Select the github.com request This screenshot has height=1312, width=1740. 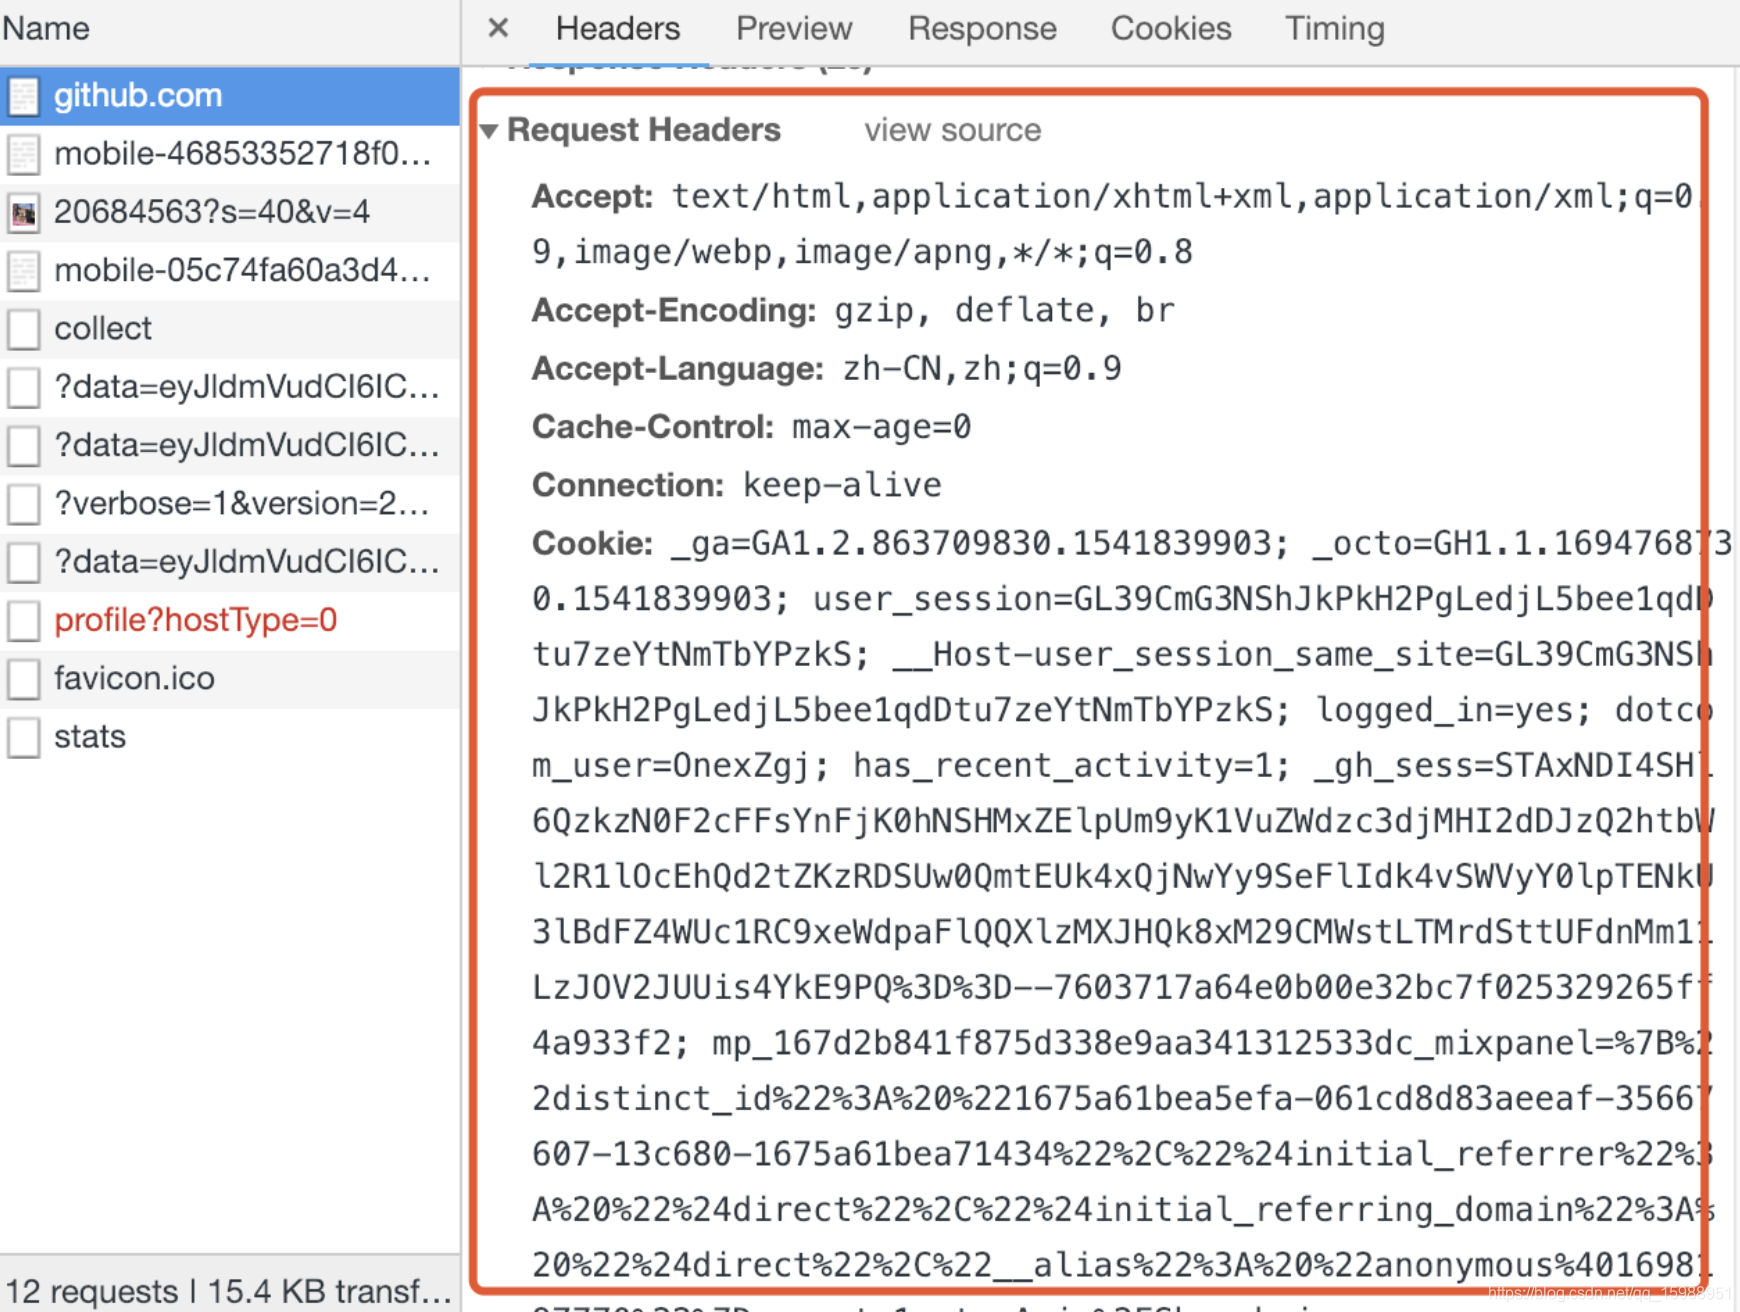pyautogui.click(x=230, y=96)
